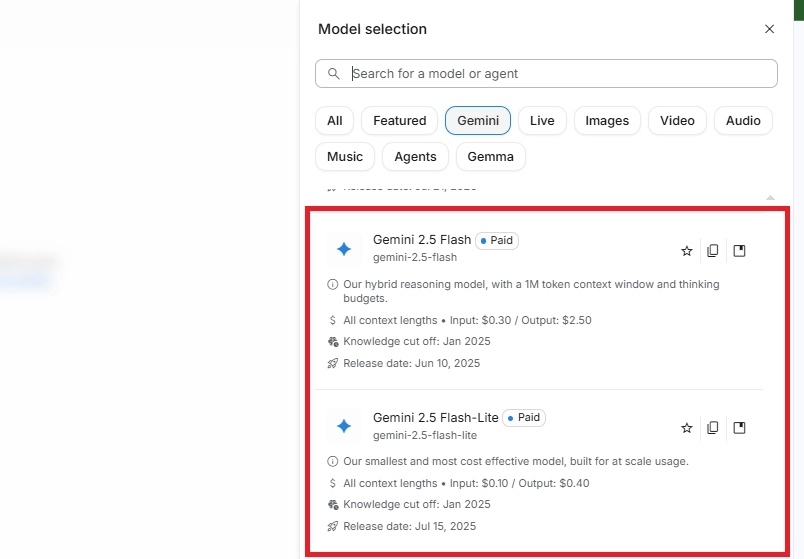Image resolution: width=804 pixels, height=559 pixels.
Task: Click the Input: $0.10 / Output: $0.40 pricing text
Action: [519, 483]
